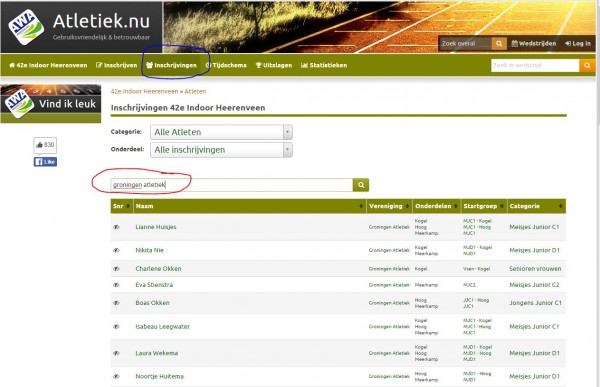This screenshot has width=600, height=387.
Task: Open the Categorie 'Alle Atleten' dropdown
Action: pos(221,132)
